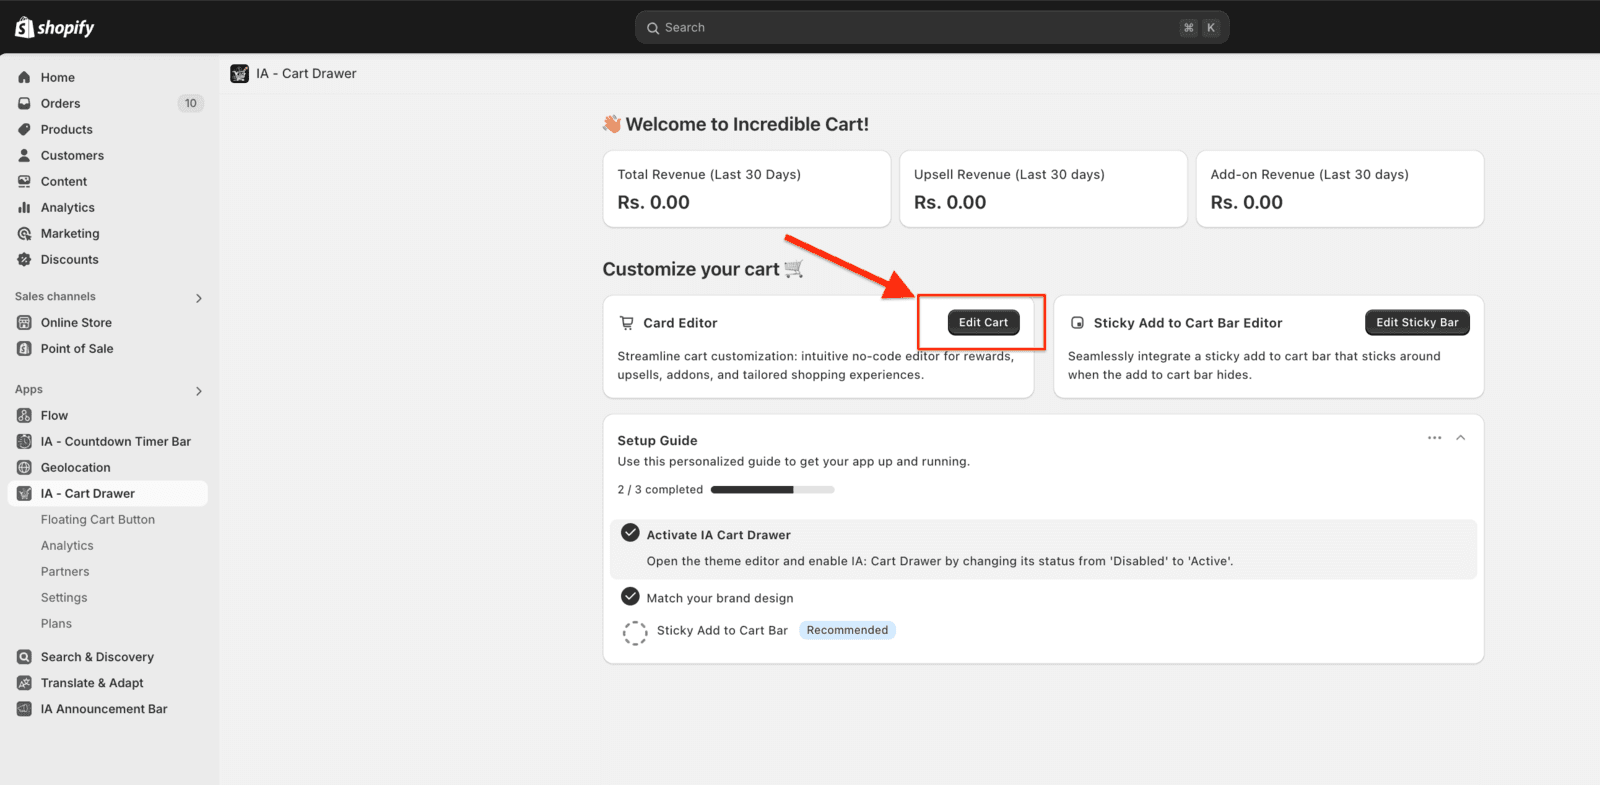Click the Geolocation globe icon
1600x785 pixels.
tap(24, 467)
